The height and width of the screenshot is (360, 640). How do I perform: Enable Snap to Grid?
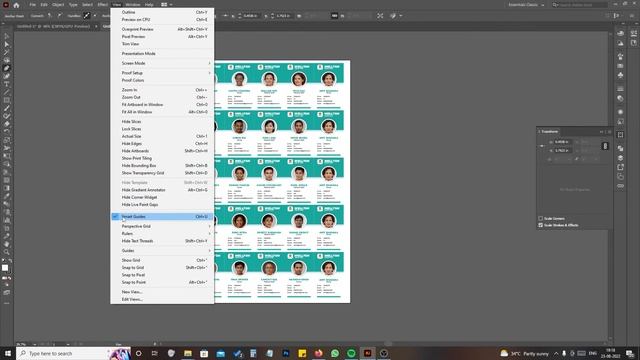[162, 268]
